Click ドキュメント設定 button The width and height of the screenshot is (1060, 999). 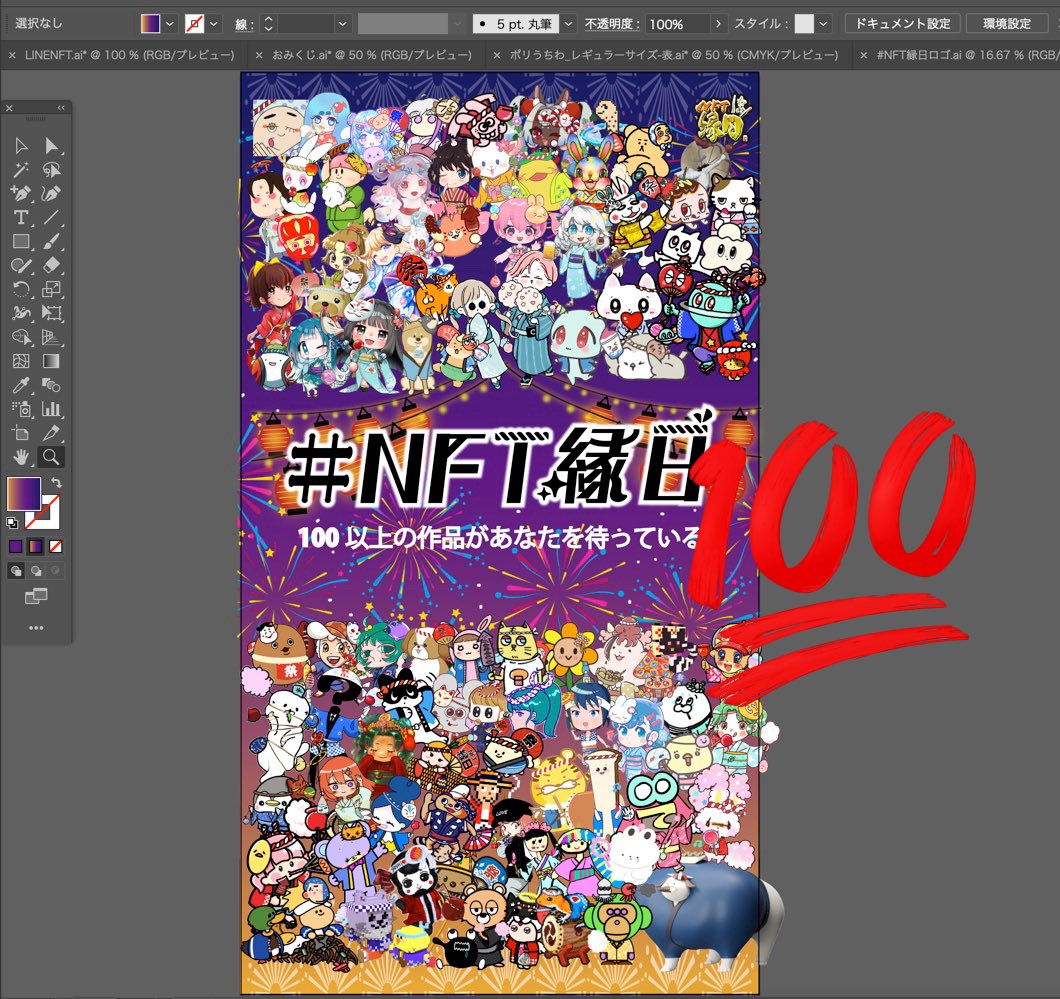tap(902, 24)
